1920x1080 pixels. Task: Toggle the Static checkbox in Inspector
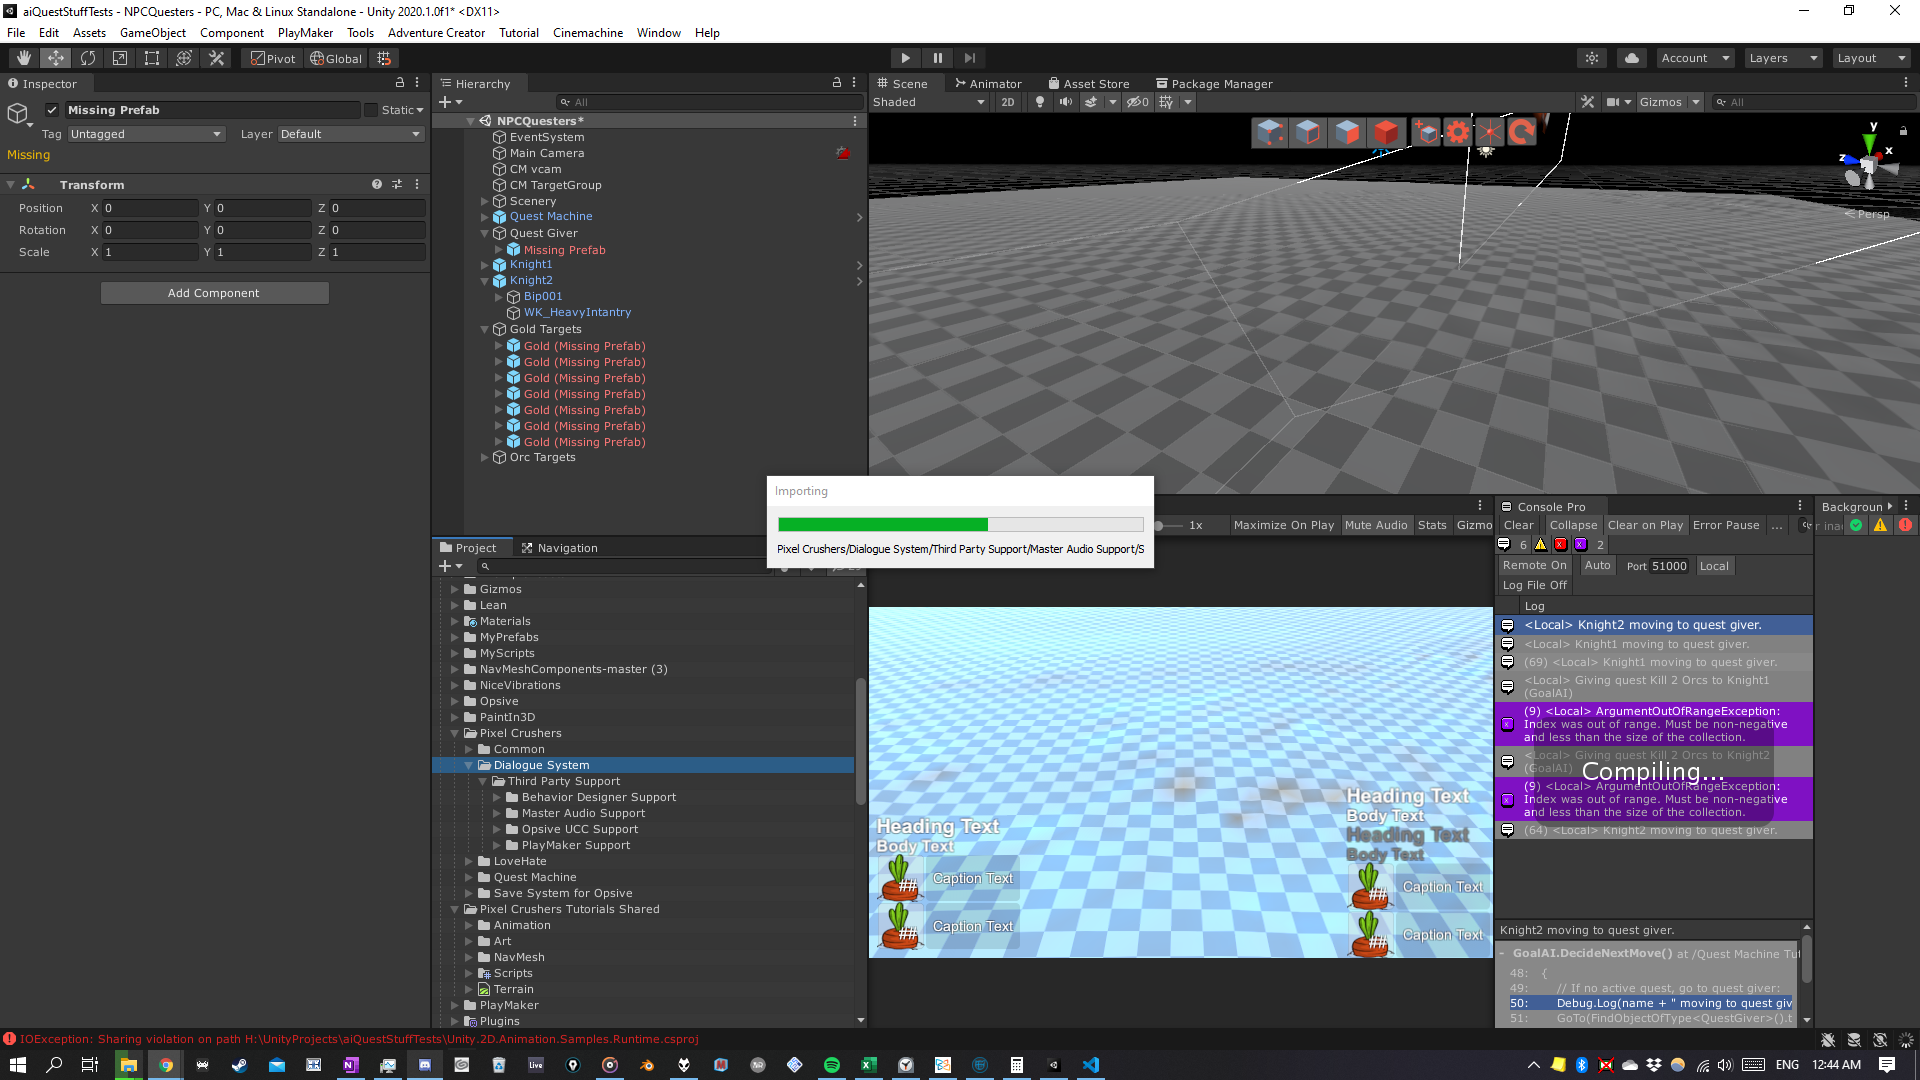(x=371, y=110)
